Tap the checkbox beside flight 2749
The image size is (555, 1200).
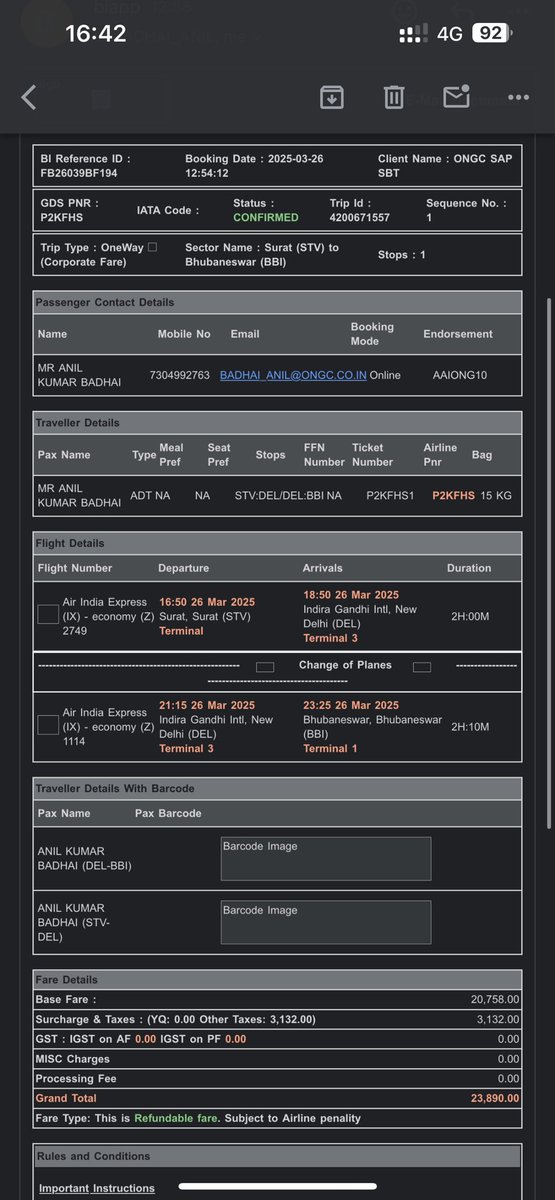(48, 615)
